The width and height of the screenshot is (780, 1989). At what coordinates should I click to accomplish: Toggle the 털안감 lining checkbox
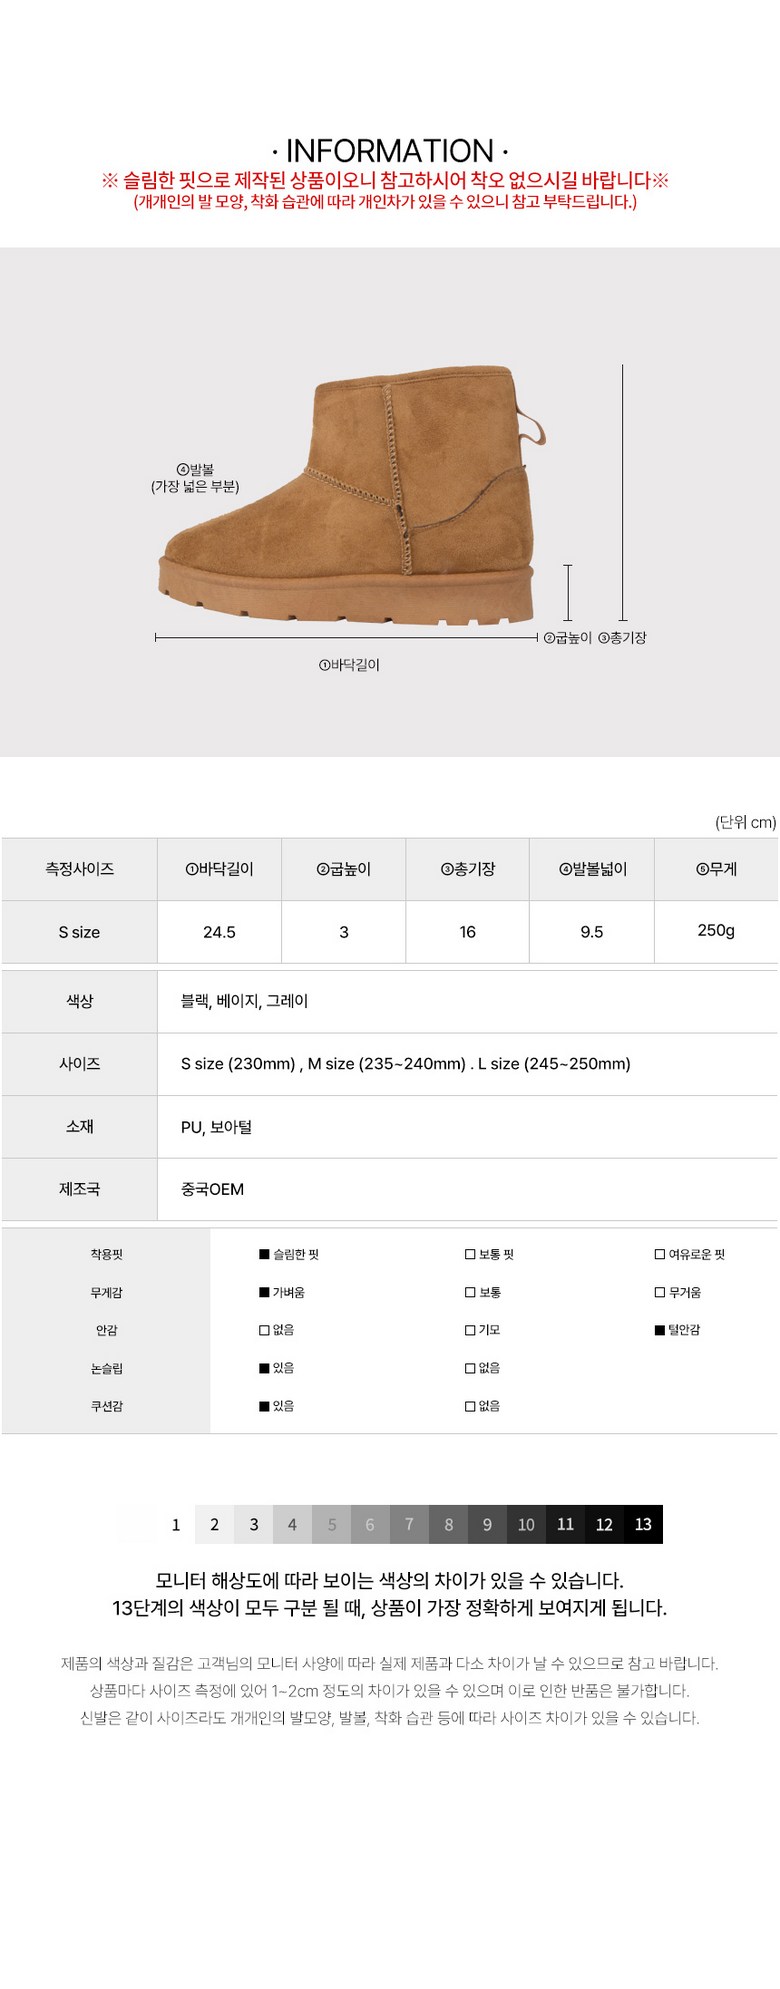[x=660, y=1330]
